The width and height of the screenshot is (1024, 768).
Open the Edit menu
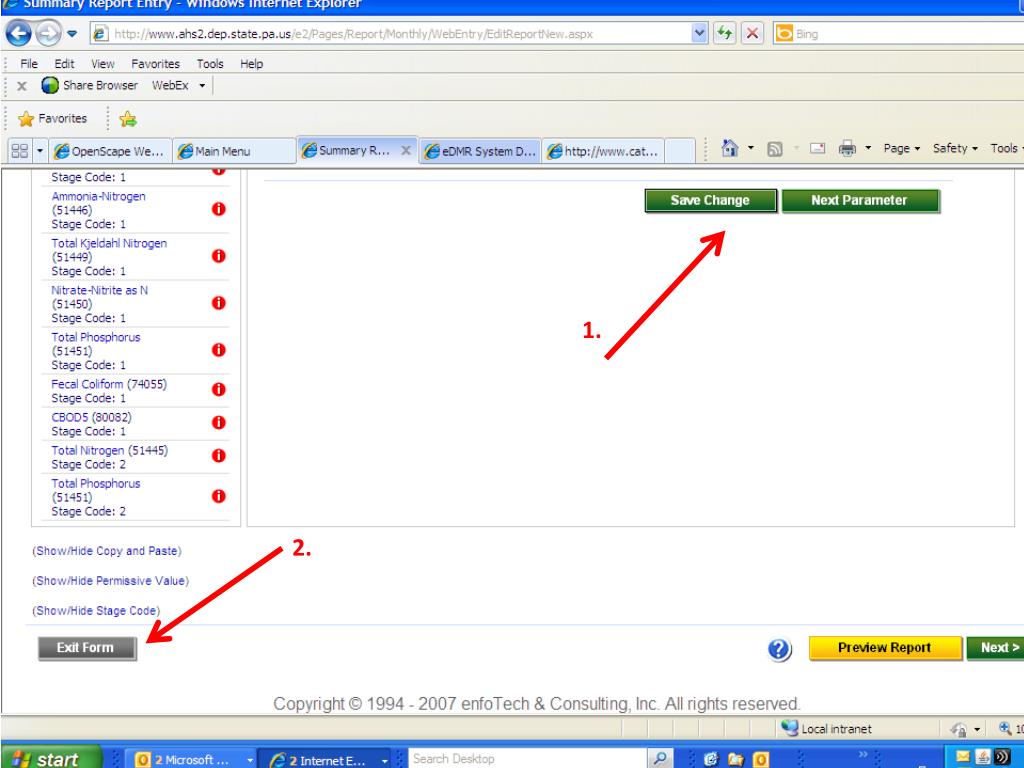[64, 63]
